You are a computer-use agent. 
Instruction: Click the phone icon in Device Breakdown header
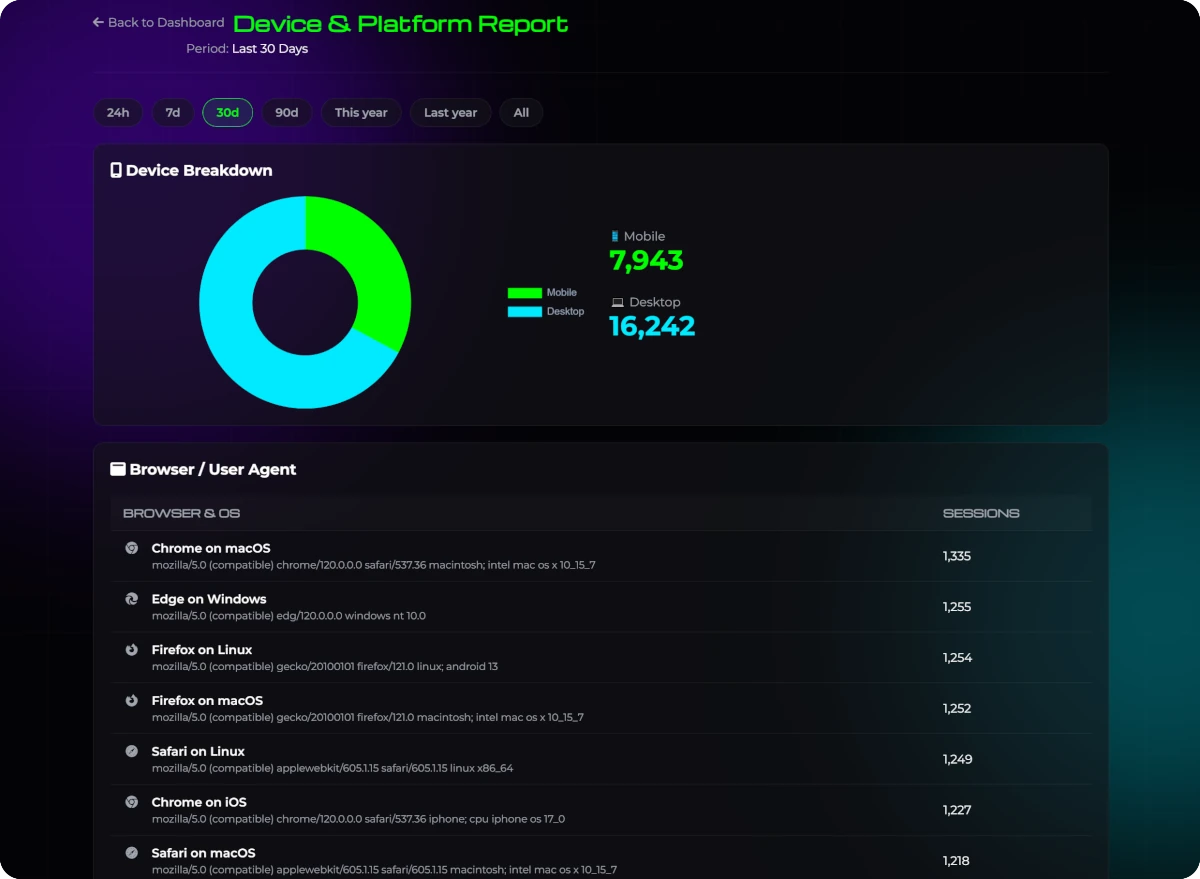pyautogui.click(x=116, y=169)
